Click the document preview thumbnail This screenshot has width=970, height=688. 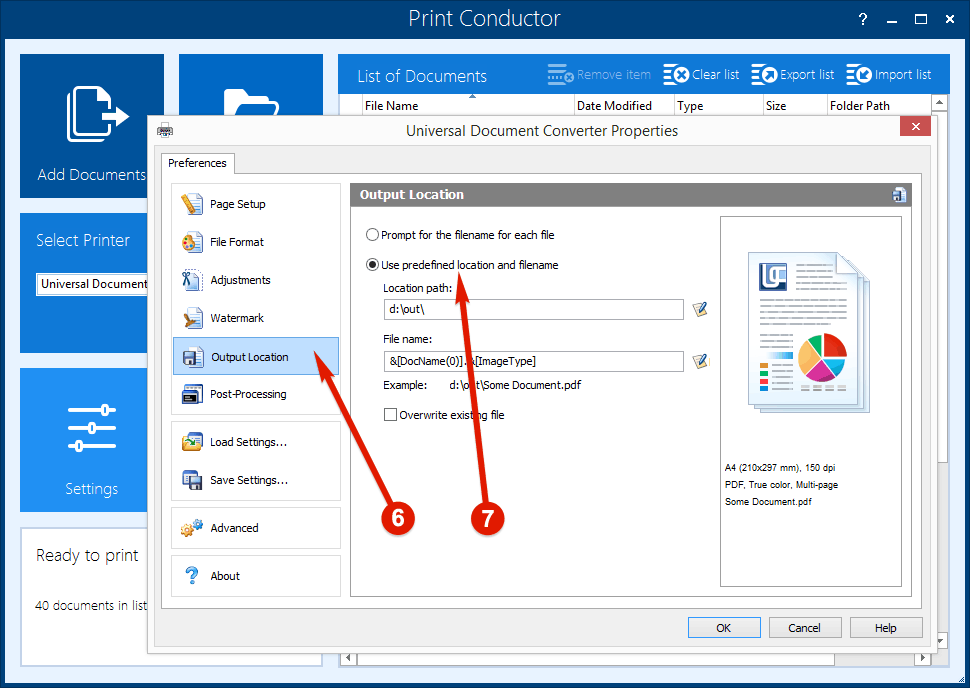[x=809, y=332]
